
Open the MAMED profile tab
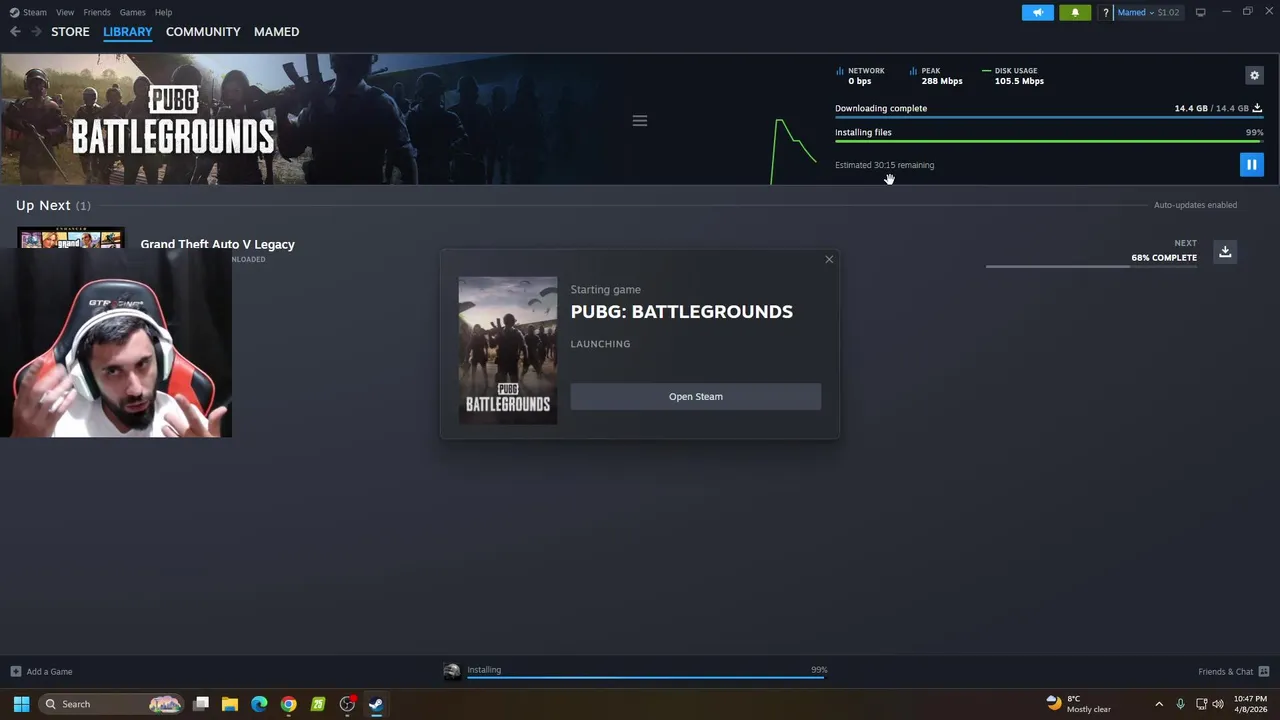tap(276, 32)
